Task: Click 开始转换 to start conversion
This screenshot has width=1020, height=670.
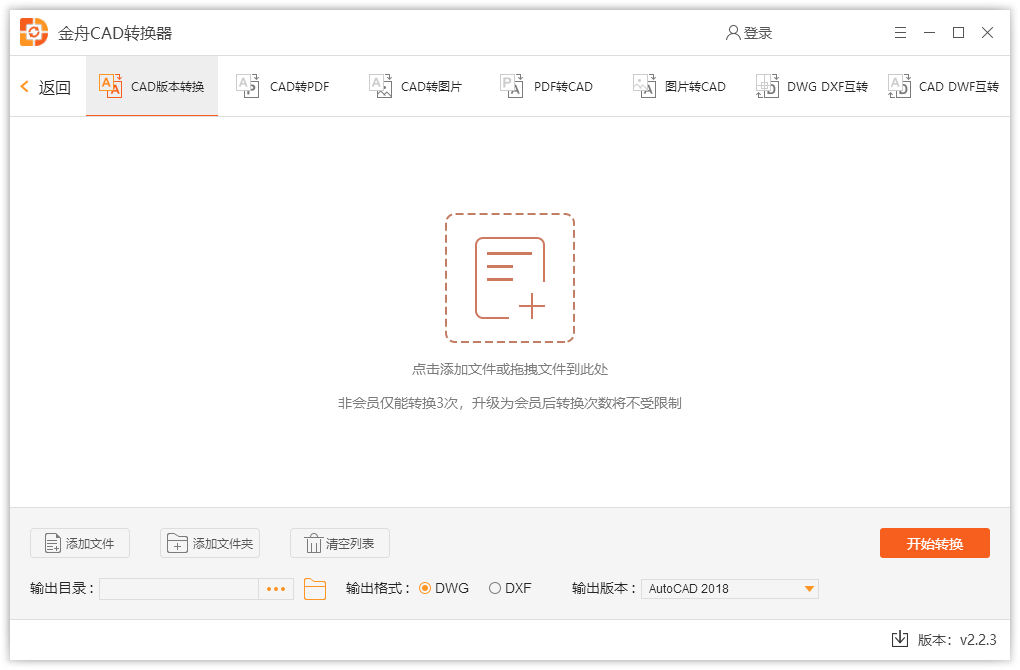Action: click(x=934, y=543)
